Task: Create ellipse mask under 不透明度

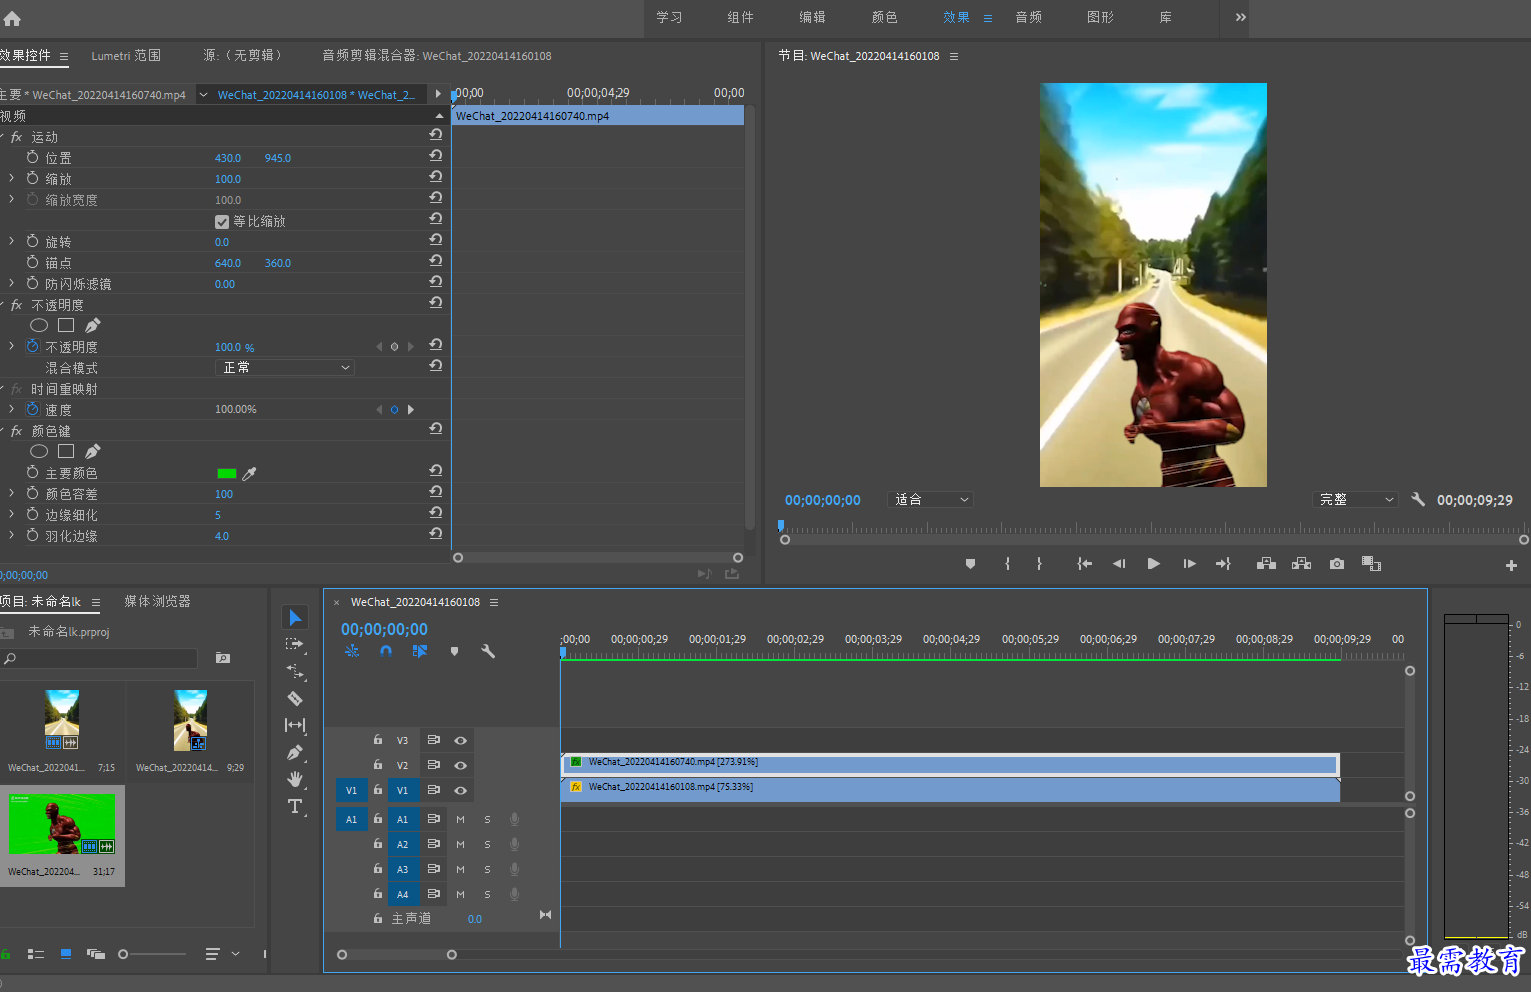Action: (x=39, y=325)
